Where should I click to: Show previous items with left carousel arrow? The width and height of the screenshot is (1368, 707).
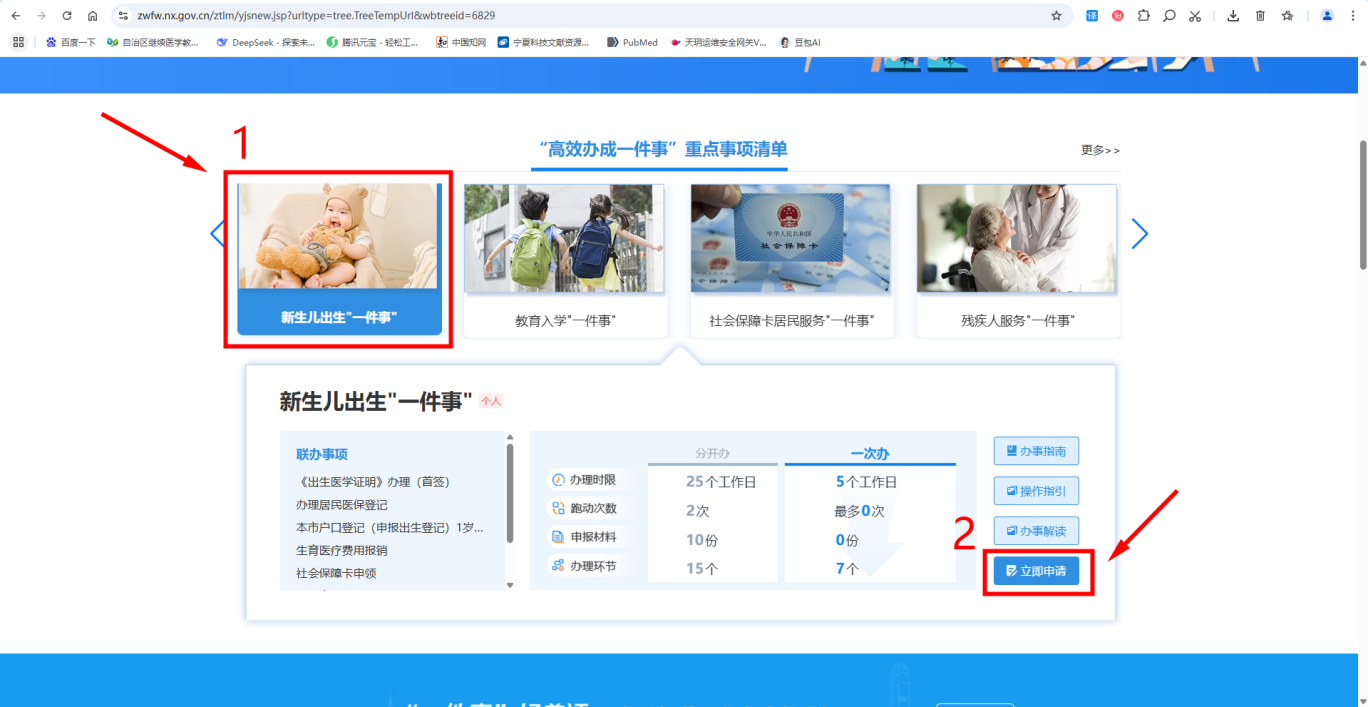[x=217, y=234]
